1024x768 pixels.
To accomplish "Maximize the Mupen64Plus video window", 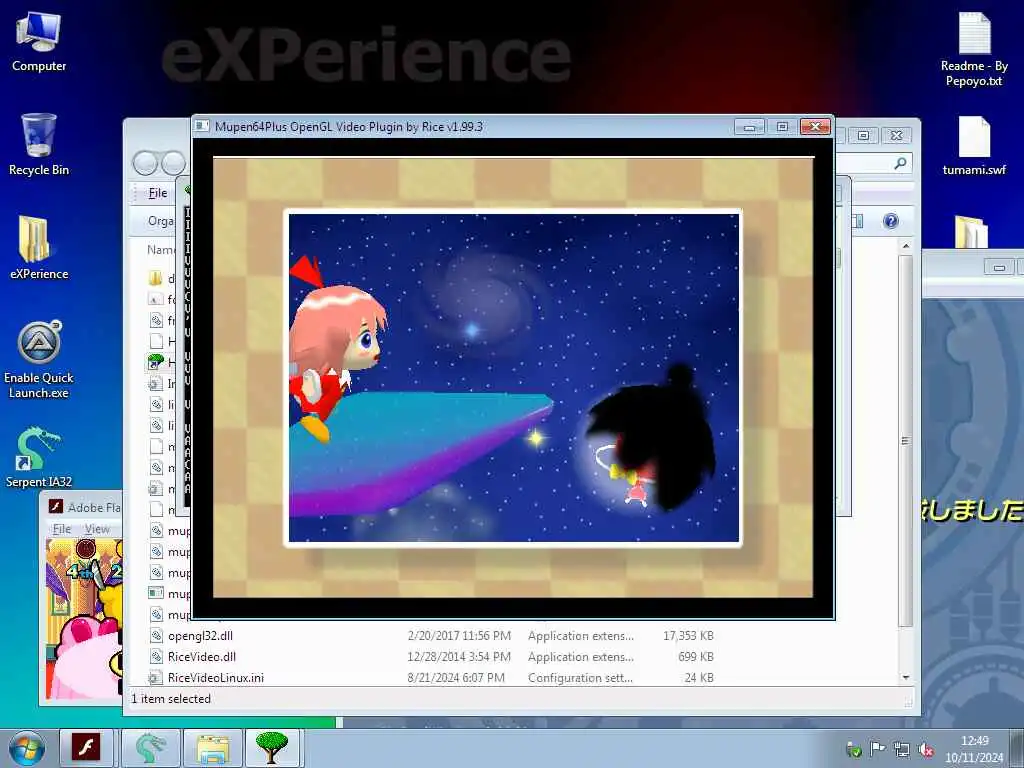I will (782, 127).
